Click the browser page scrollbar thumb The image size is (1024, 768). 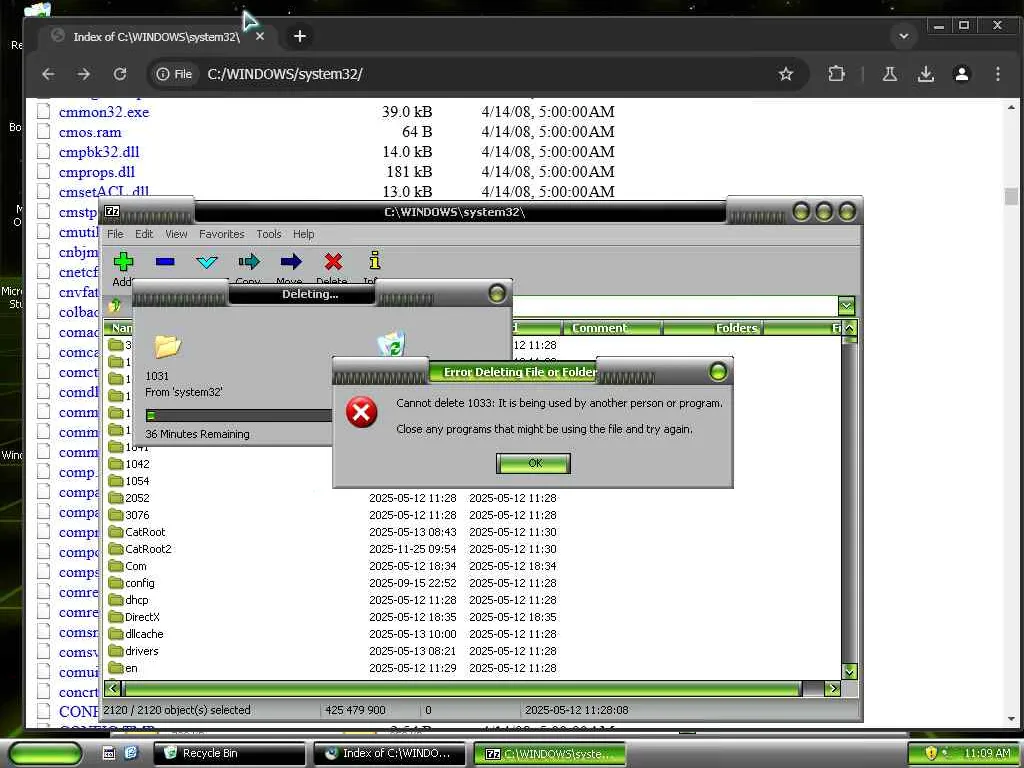(1011, 196)
